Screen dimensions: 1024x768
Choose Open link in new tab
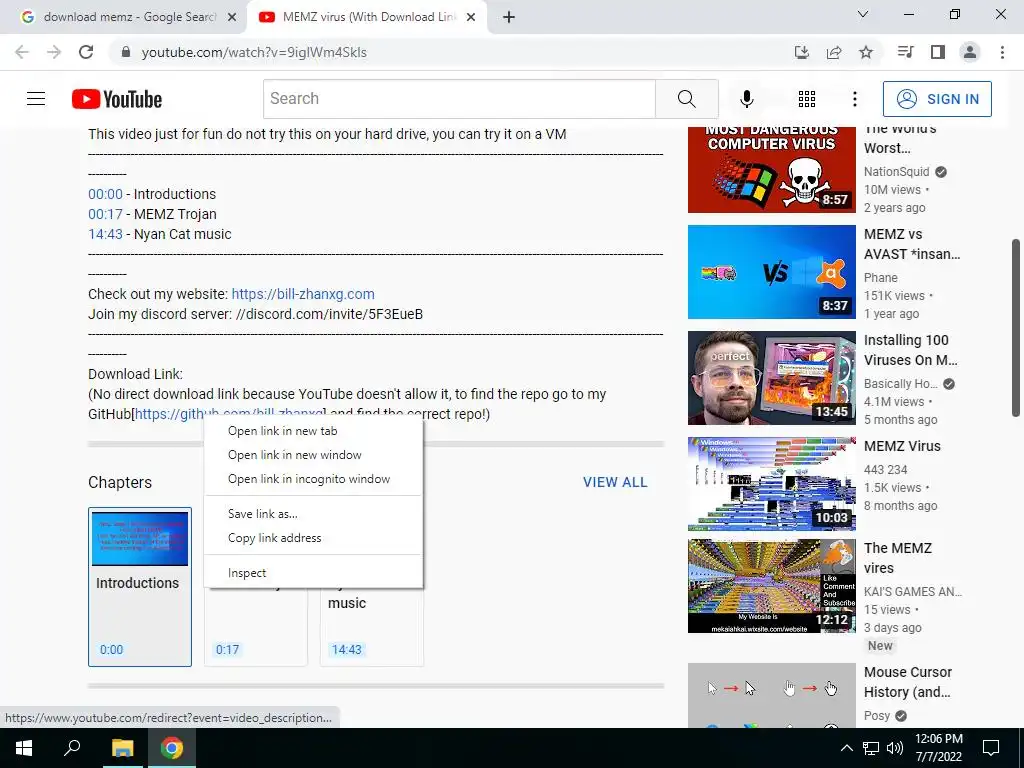pos(313,431)
